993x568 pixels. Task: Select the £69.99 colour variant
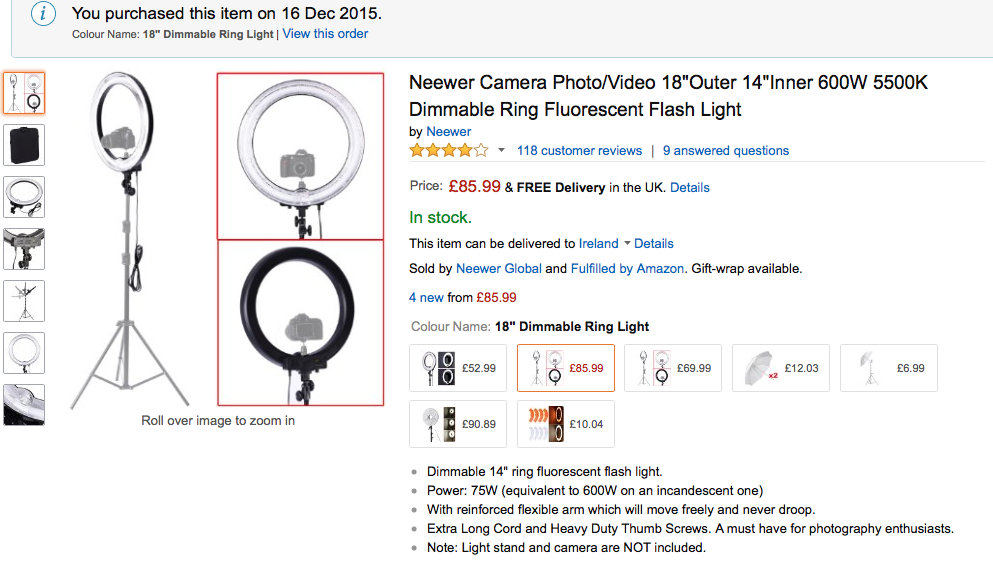pyautogui.click(x=673, y=368)
